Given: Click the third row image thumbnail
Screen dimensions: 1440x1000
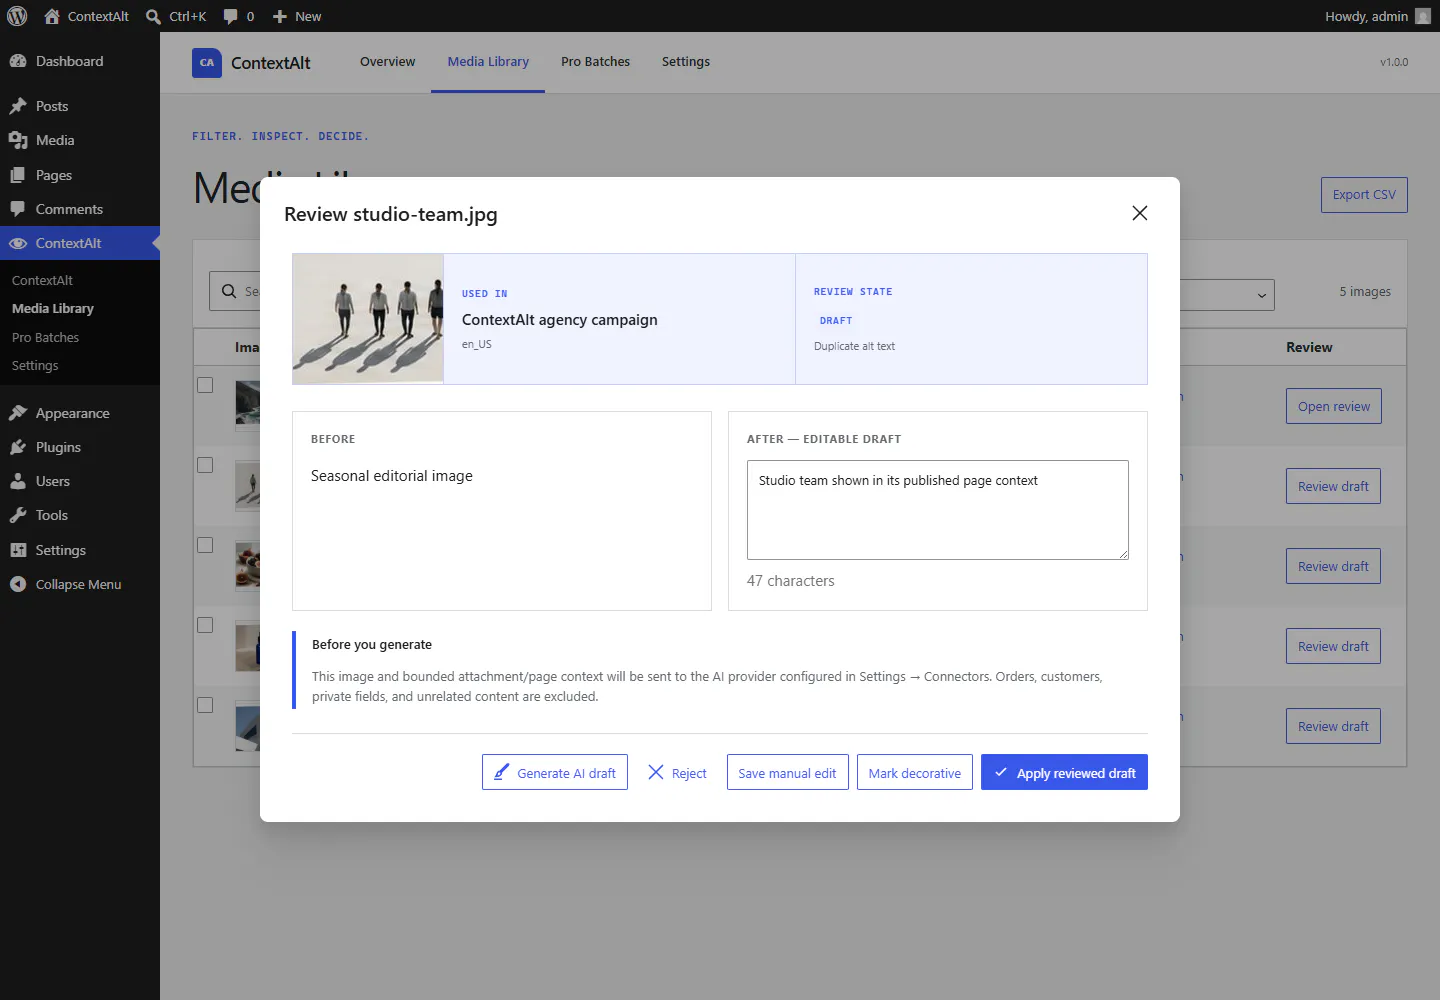Looking at the screenshot, I should [x=248, y=565].
